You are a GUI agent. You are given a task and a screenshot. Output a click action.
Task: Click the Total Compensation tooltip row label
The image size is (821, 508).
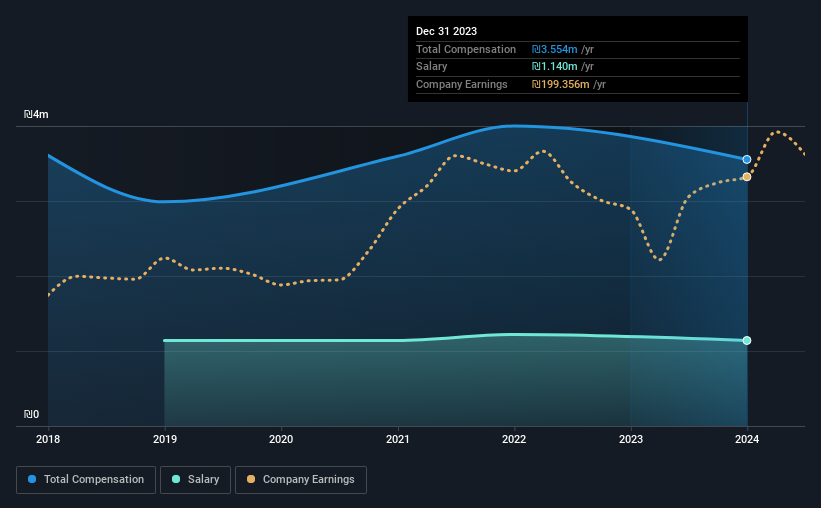coord(466,49)
